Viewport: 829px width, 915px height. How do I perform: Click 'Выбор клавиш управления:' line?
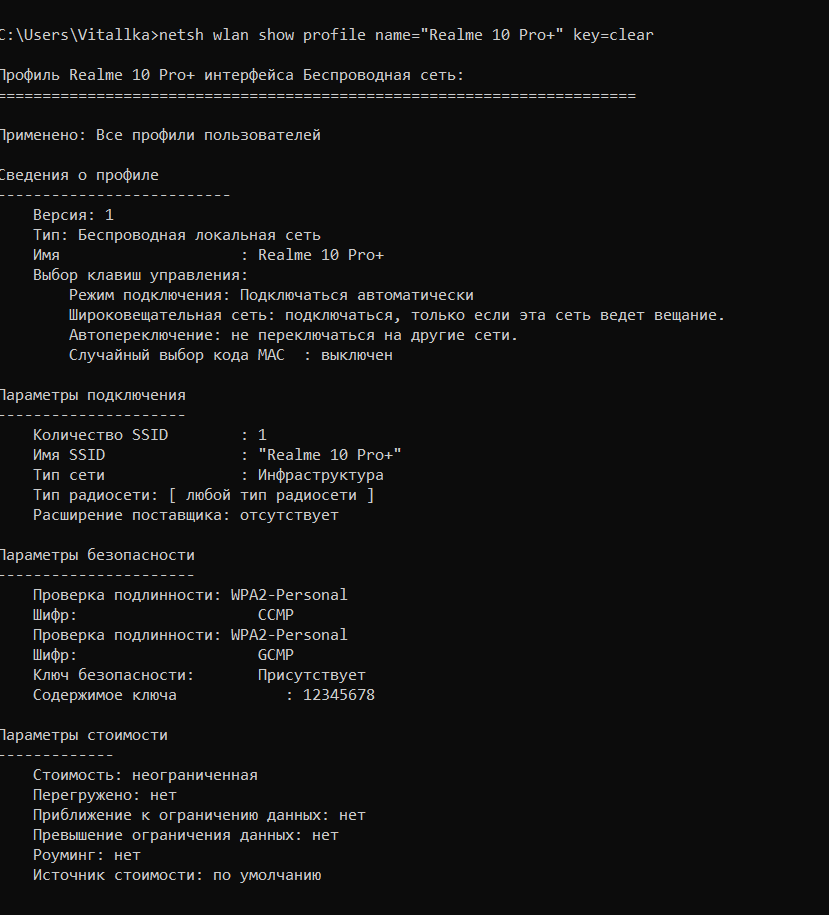click(141, 275)
